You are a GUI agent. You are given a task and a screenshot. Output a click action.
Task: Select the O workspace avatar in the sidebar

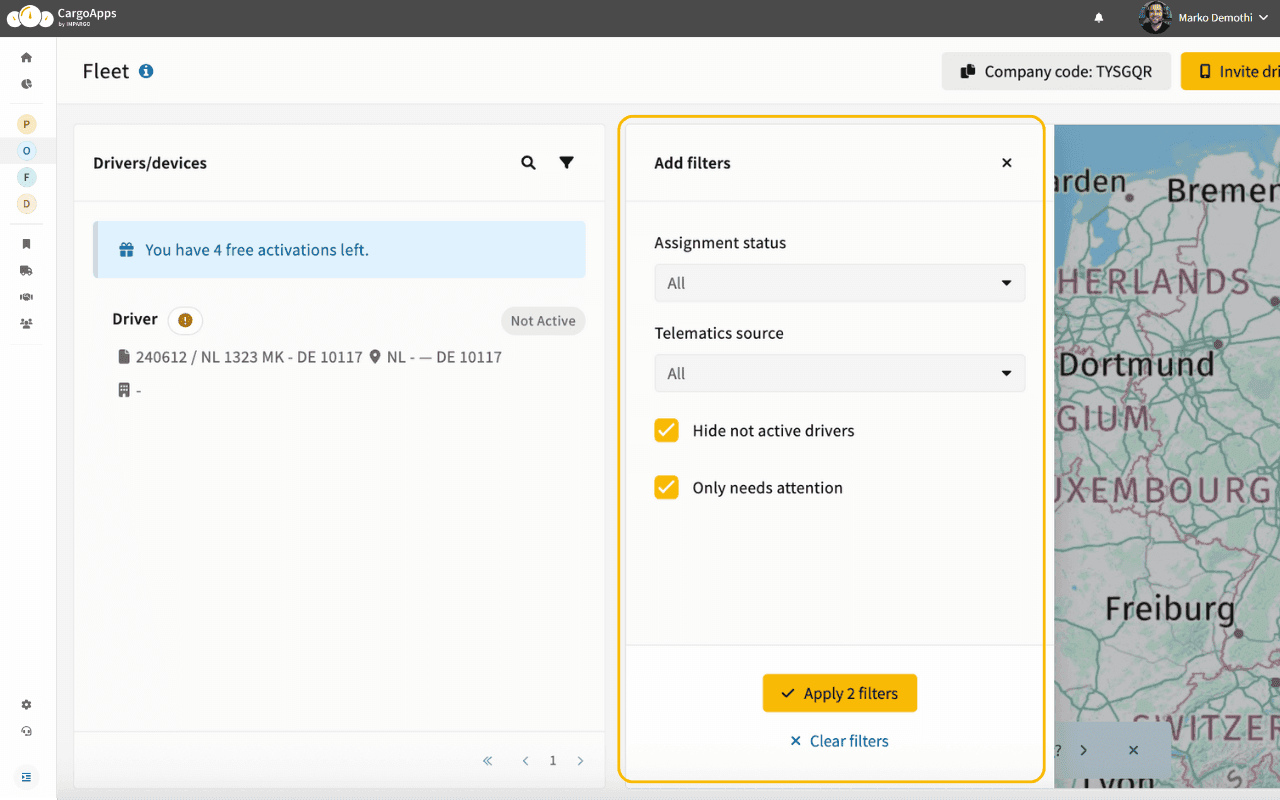click(26, 150)
